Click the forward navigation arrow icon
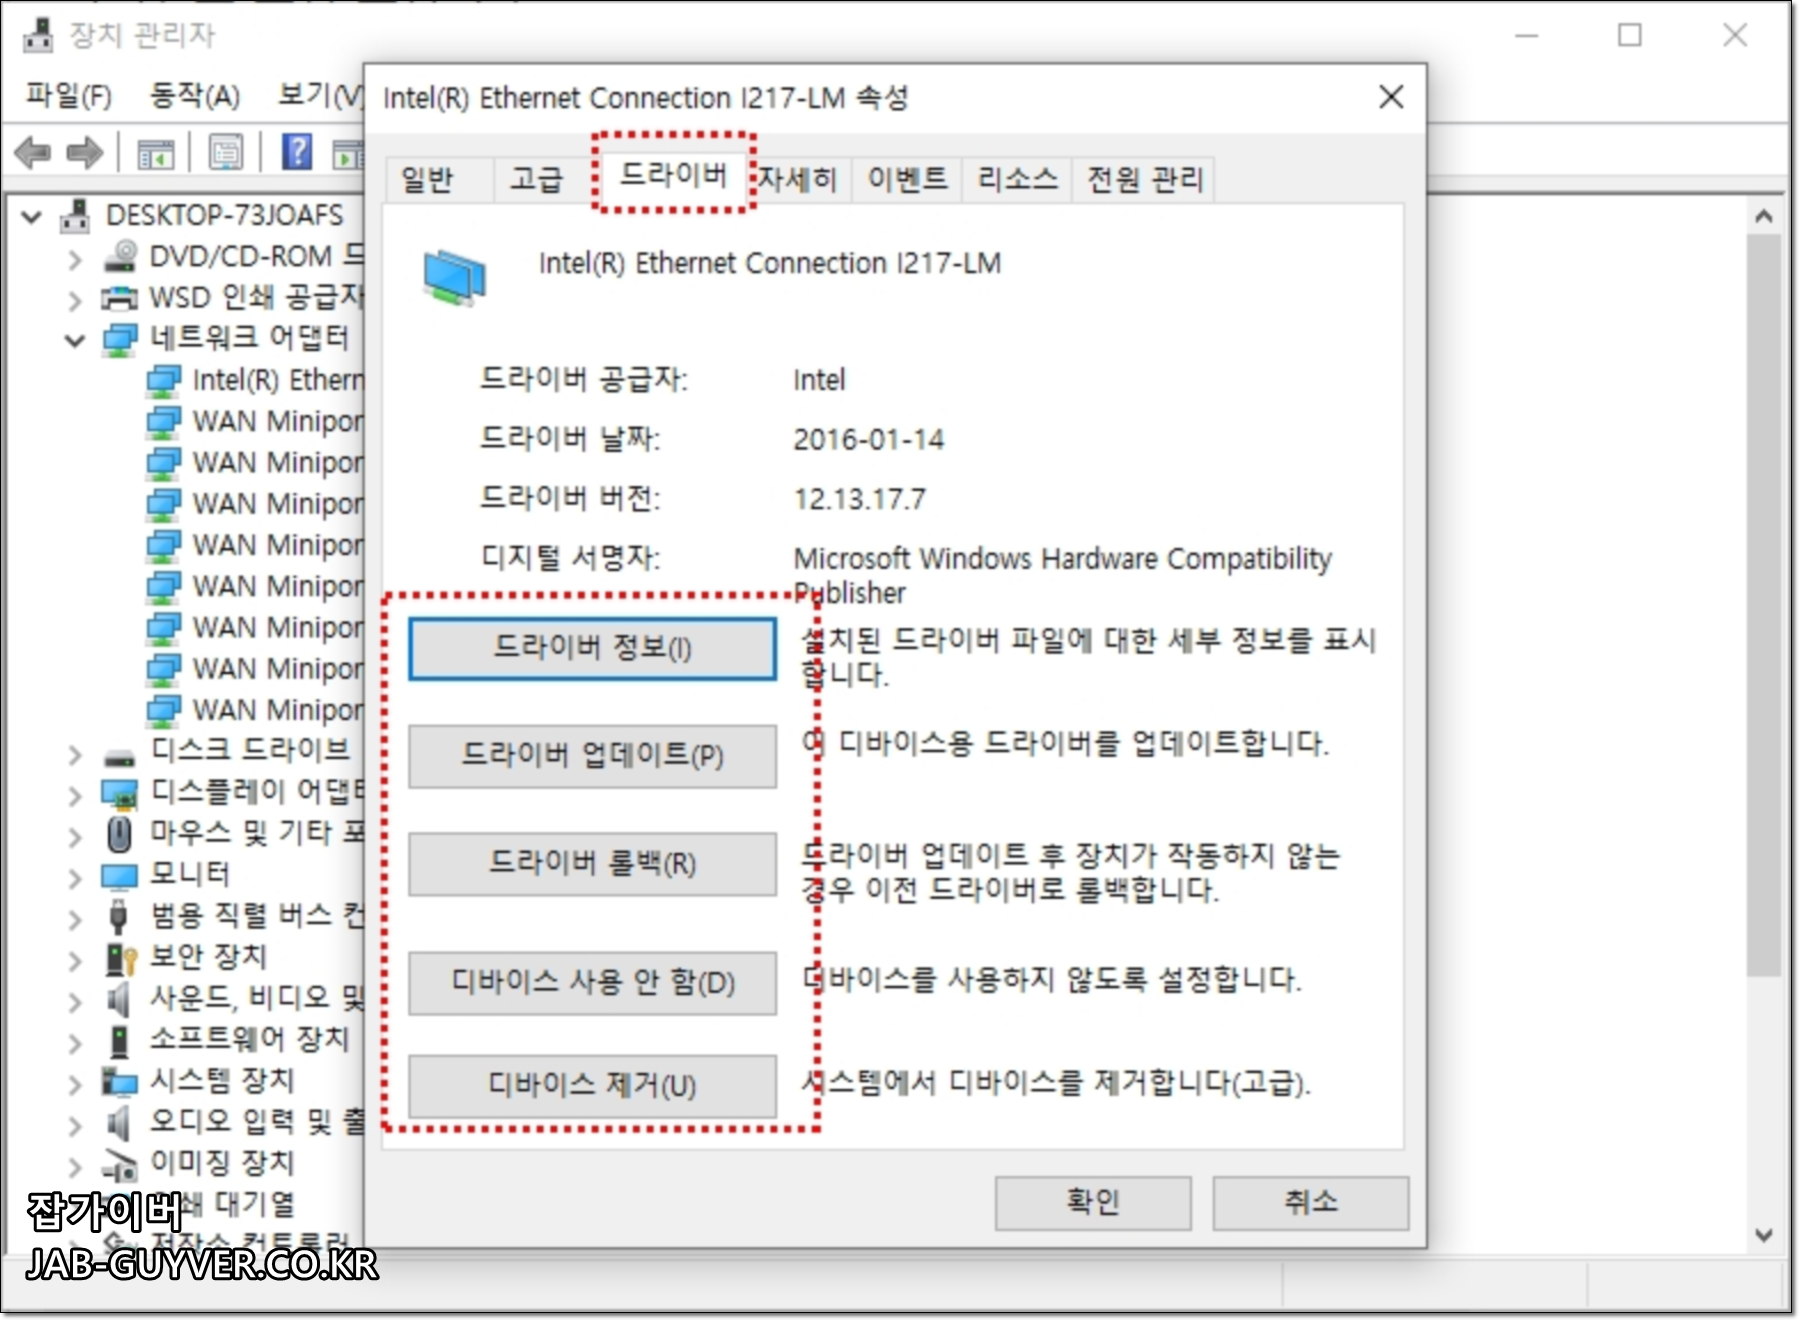The width and height of the screenshot is (1800, 1321). [88, 152]
